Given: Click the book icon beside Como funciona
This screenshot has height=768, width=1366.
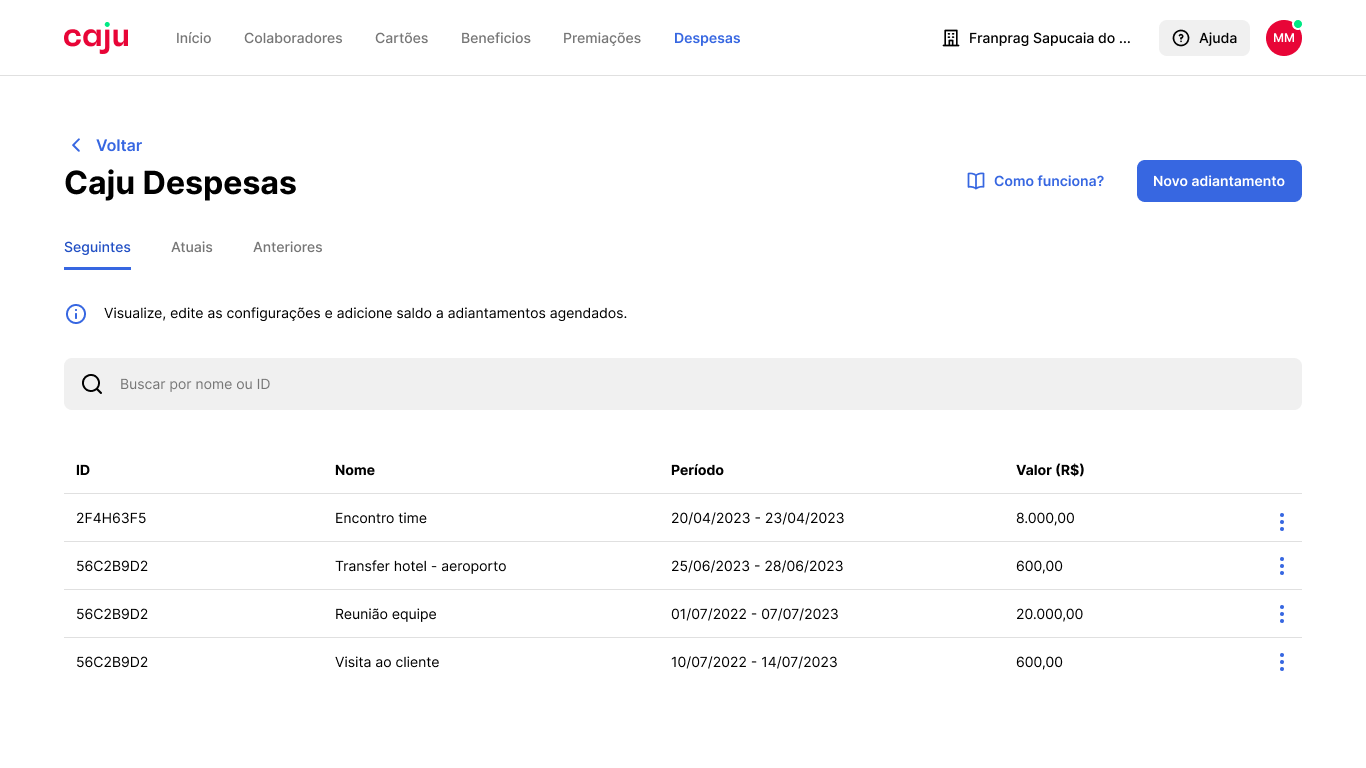Looking at the screenshot, I should click(976, 181).
